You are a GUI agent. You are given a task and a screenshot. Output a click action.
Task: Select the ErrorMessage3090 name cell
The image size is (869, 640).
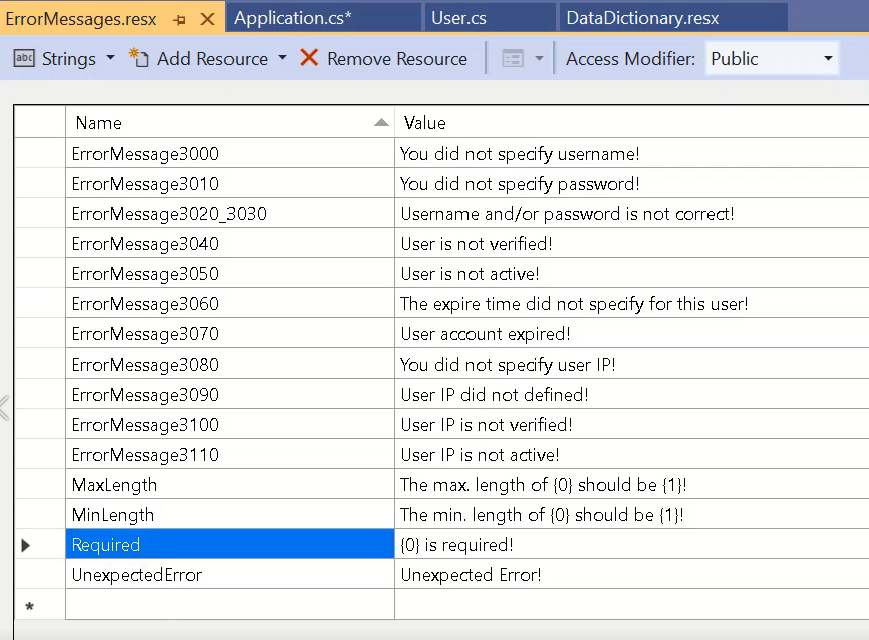point(229,395)
